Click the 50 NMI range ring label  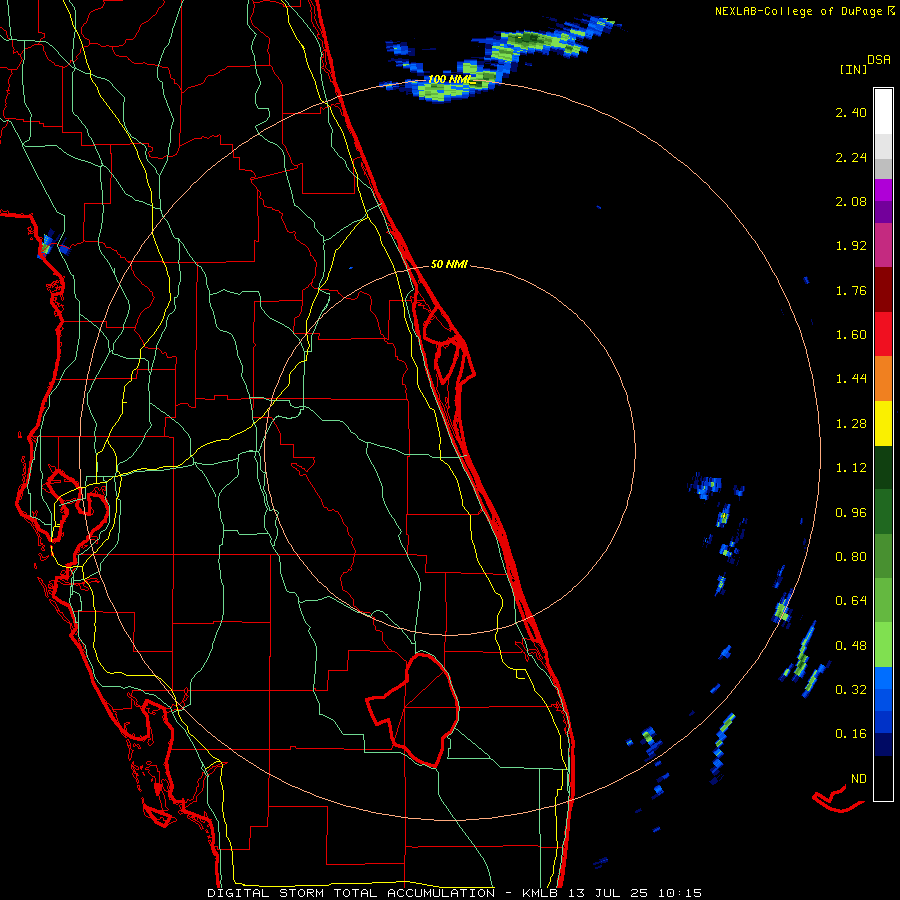coord(449,265)
